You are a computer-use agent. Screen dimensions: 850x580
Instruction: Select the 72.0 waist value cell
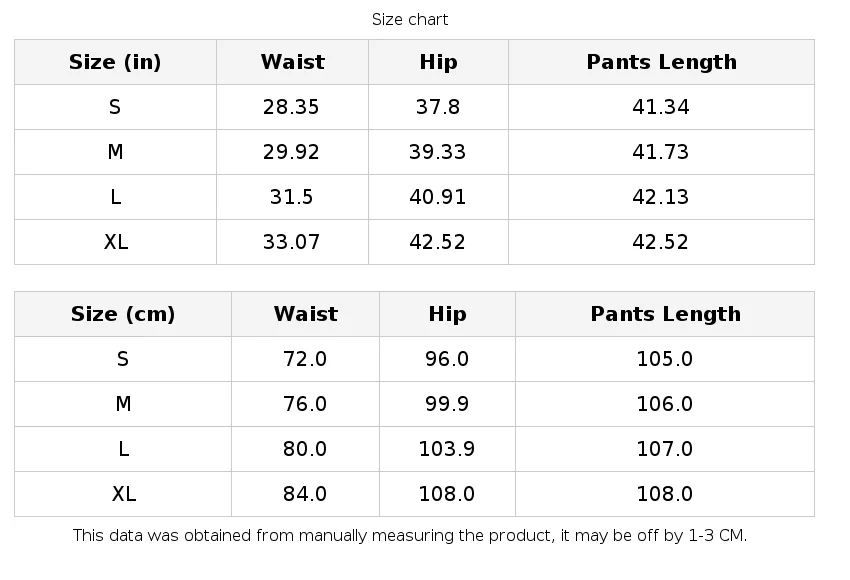[x=305, y=359]
